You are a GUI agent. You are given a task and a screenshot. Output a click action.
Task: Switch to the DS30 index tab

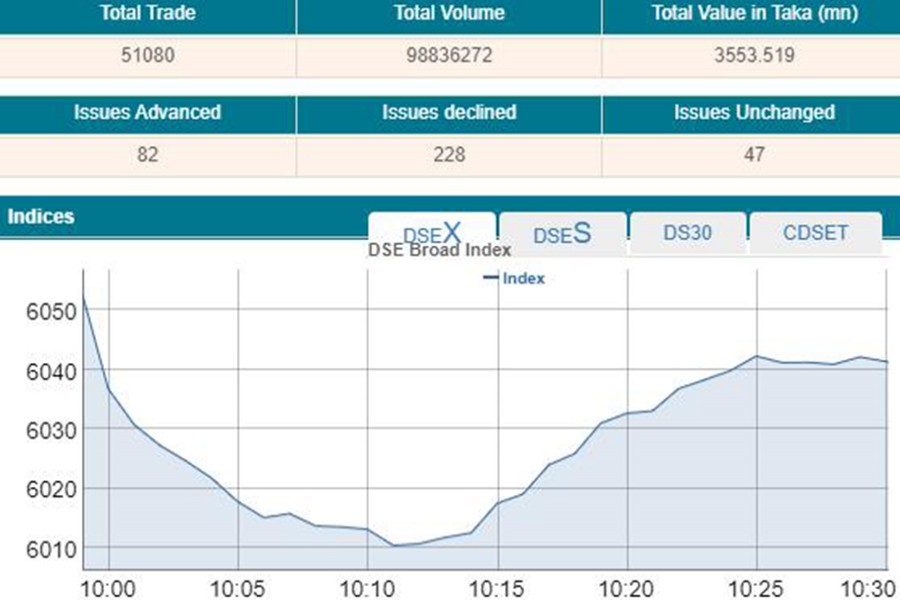(685, 232)
